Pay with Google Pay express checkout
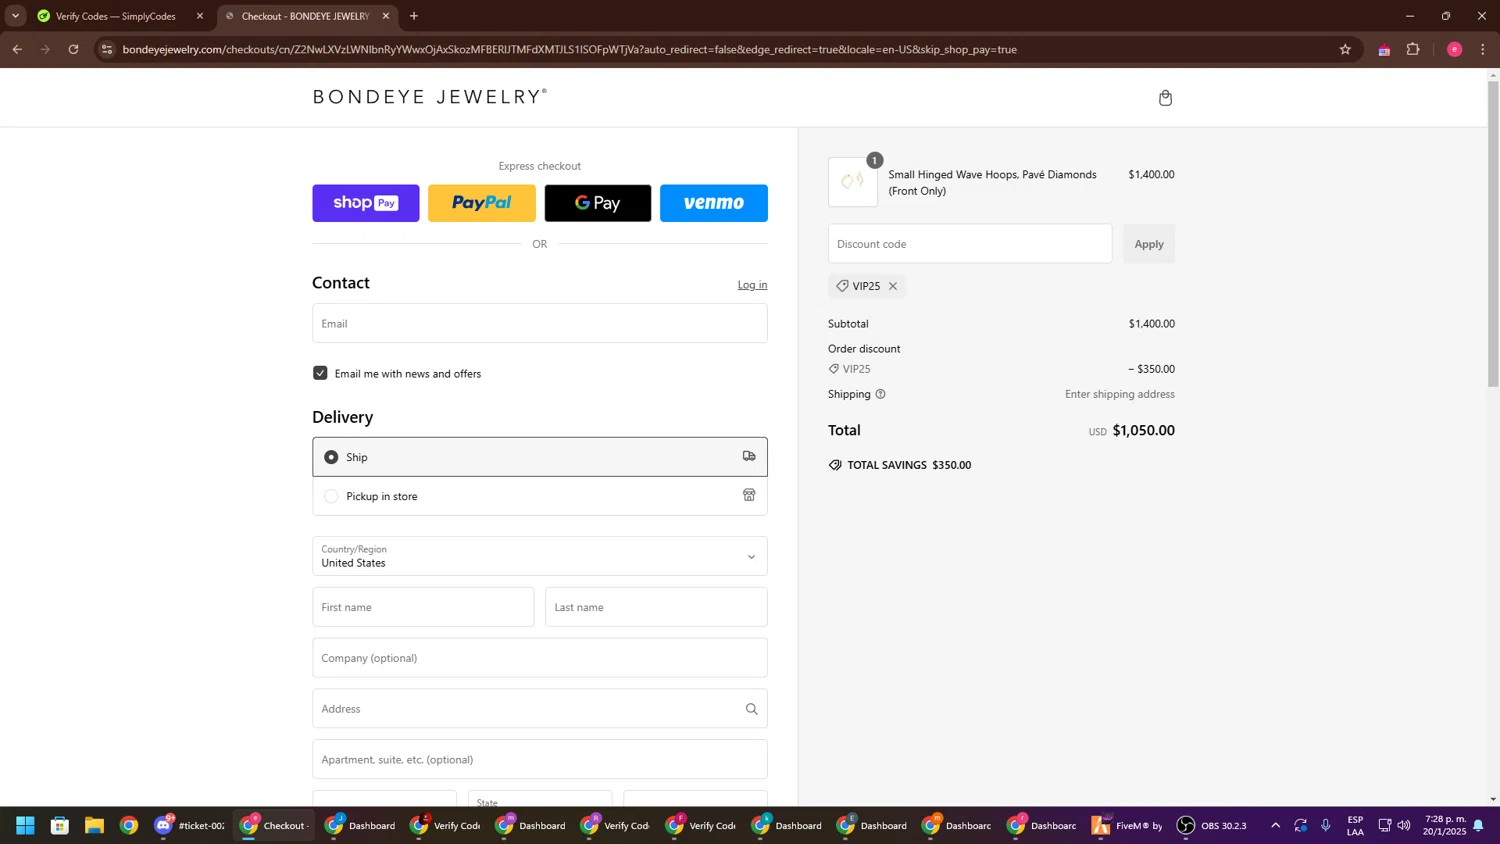This screenshot has width=1500, height=844. tap(598, 203)
